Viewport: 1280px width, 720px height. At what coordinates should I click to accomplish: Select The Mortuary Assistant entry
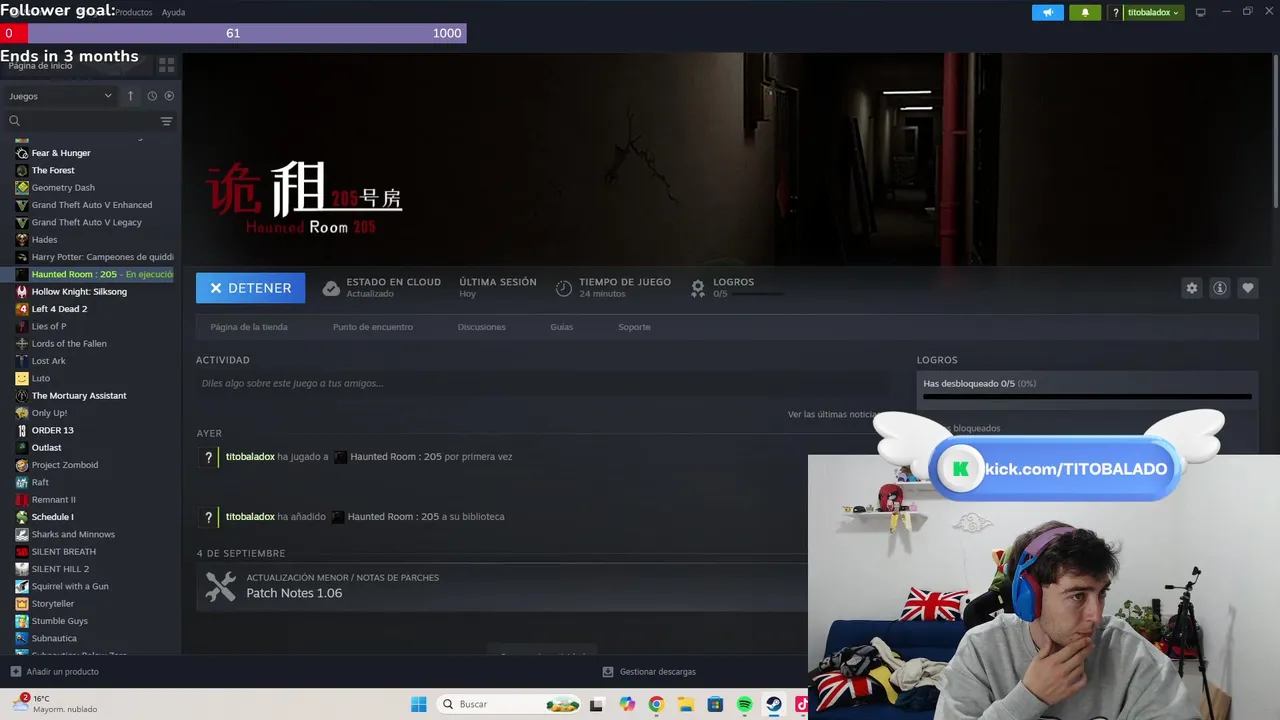click(x=79, y=396)
